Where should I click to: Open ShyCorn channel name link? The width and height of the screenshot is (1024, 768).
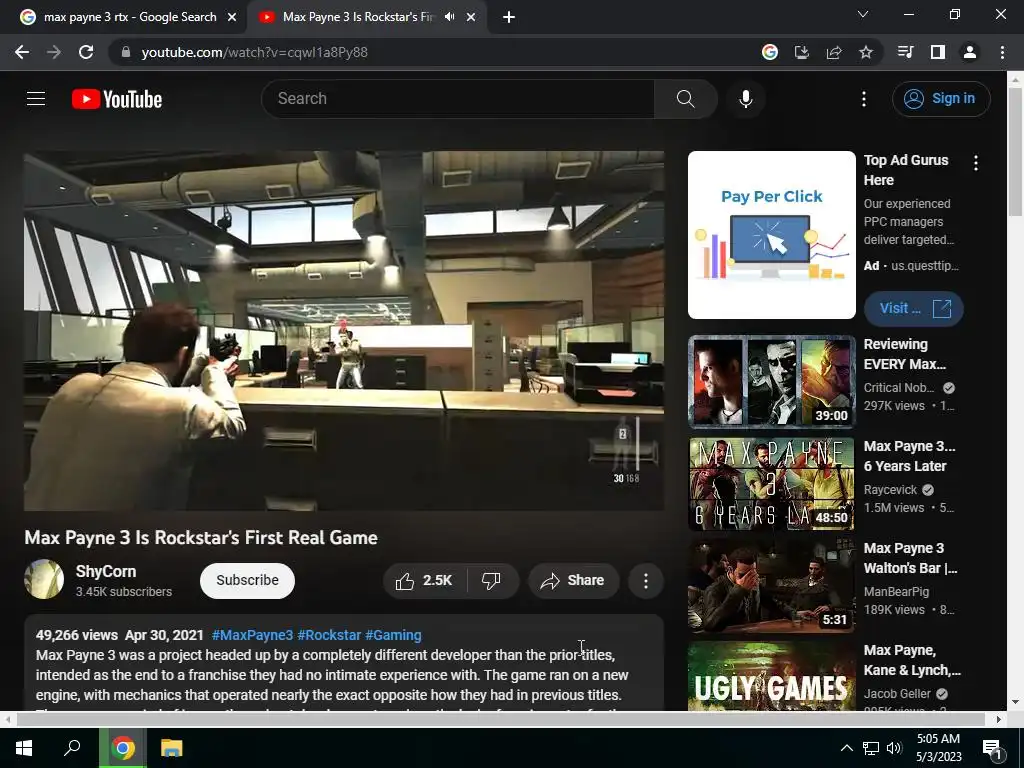click(106, 571)
